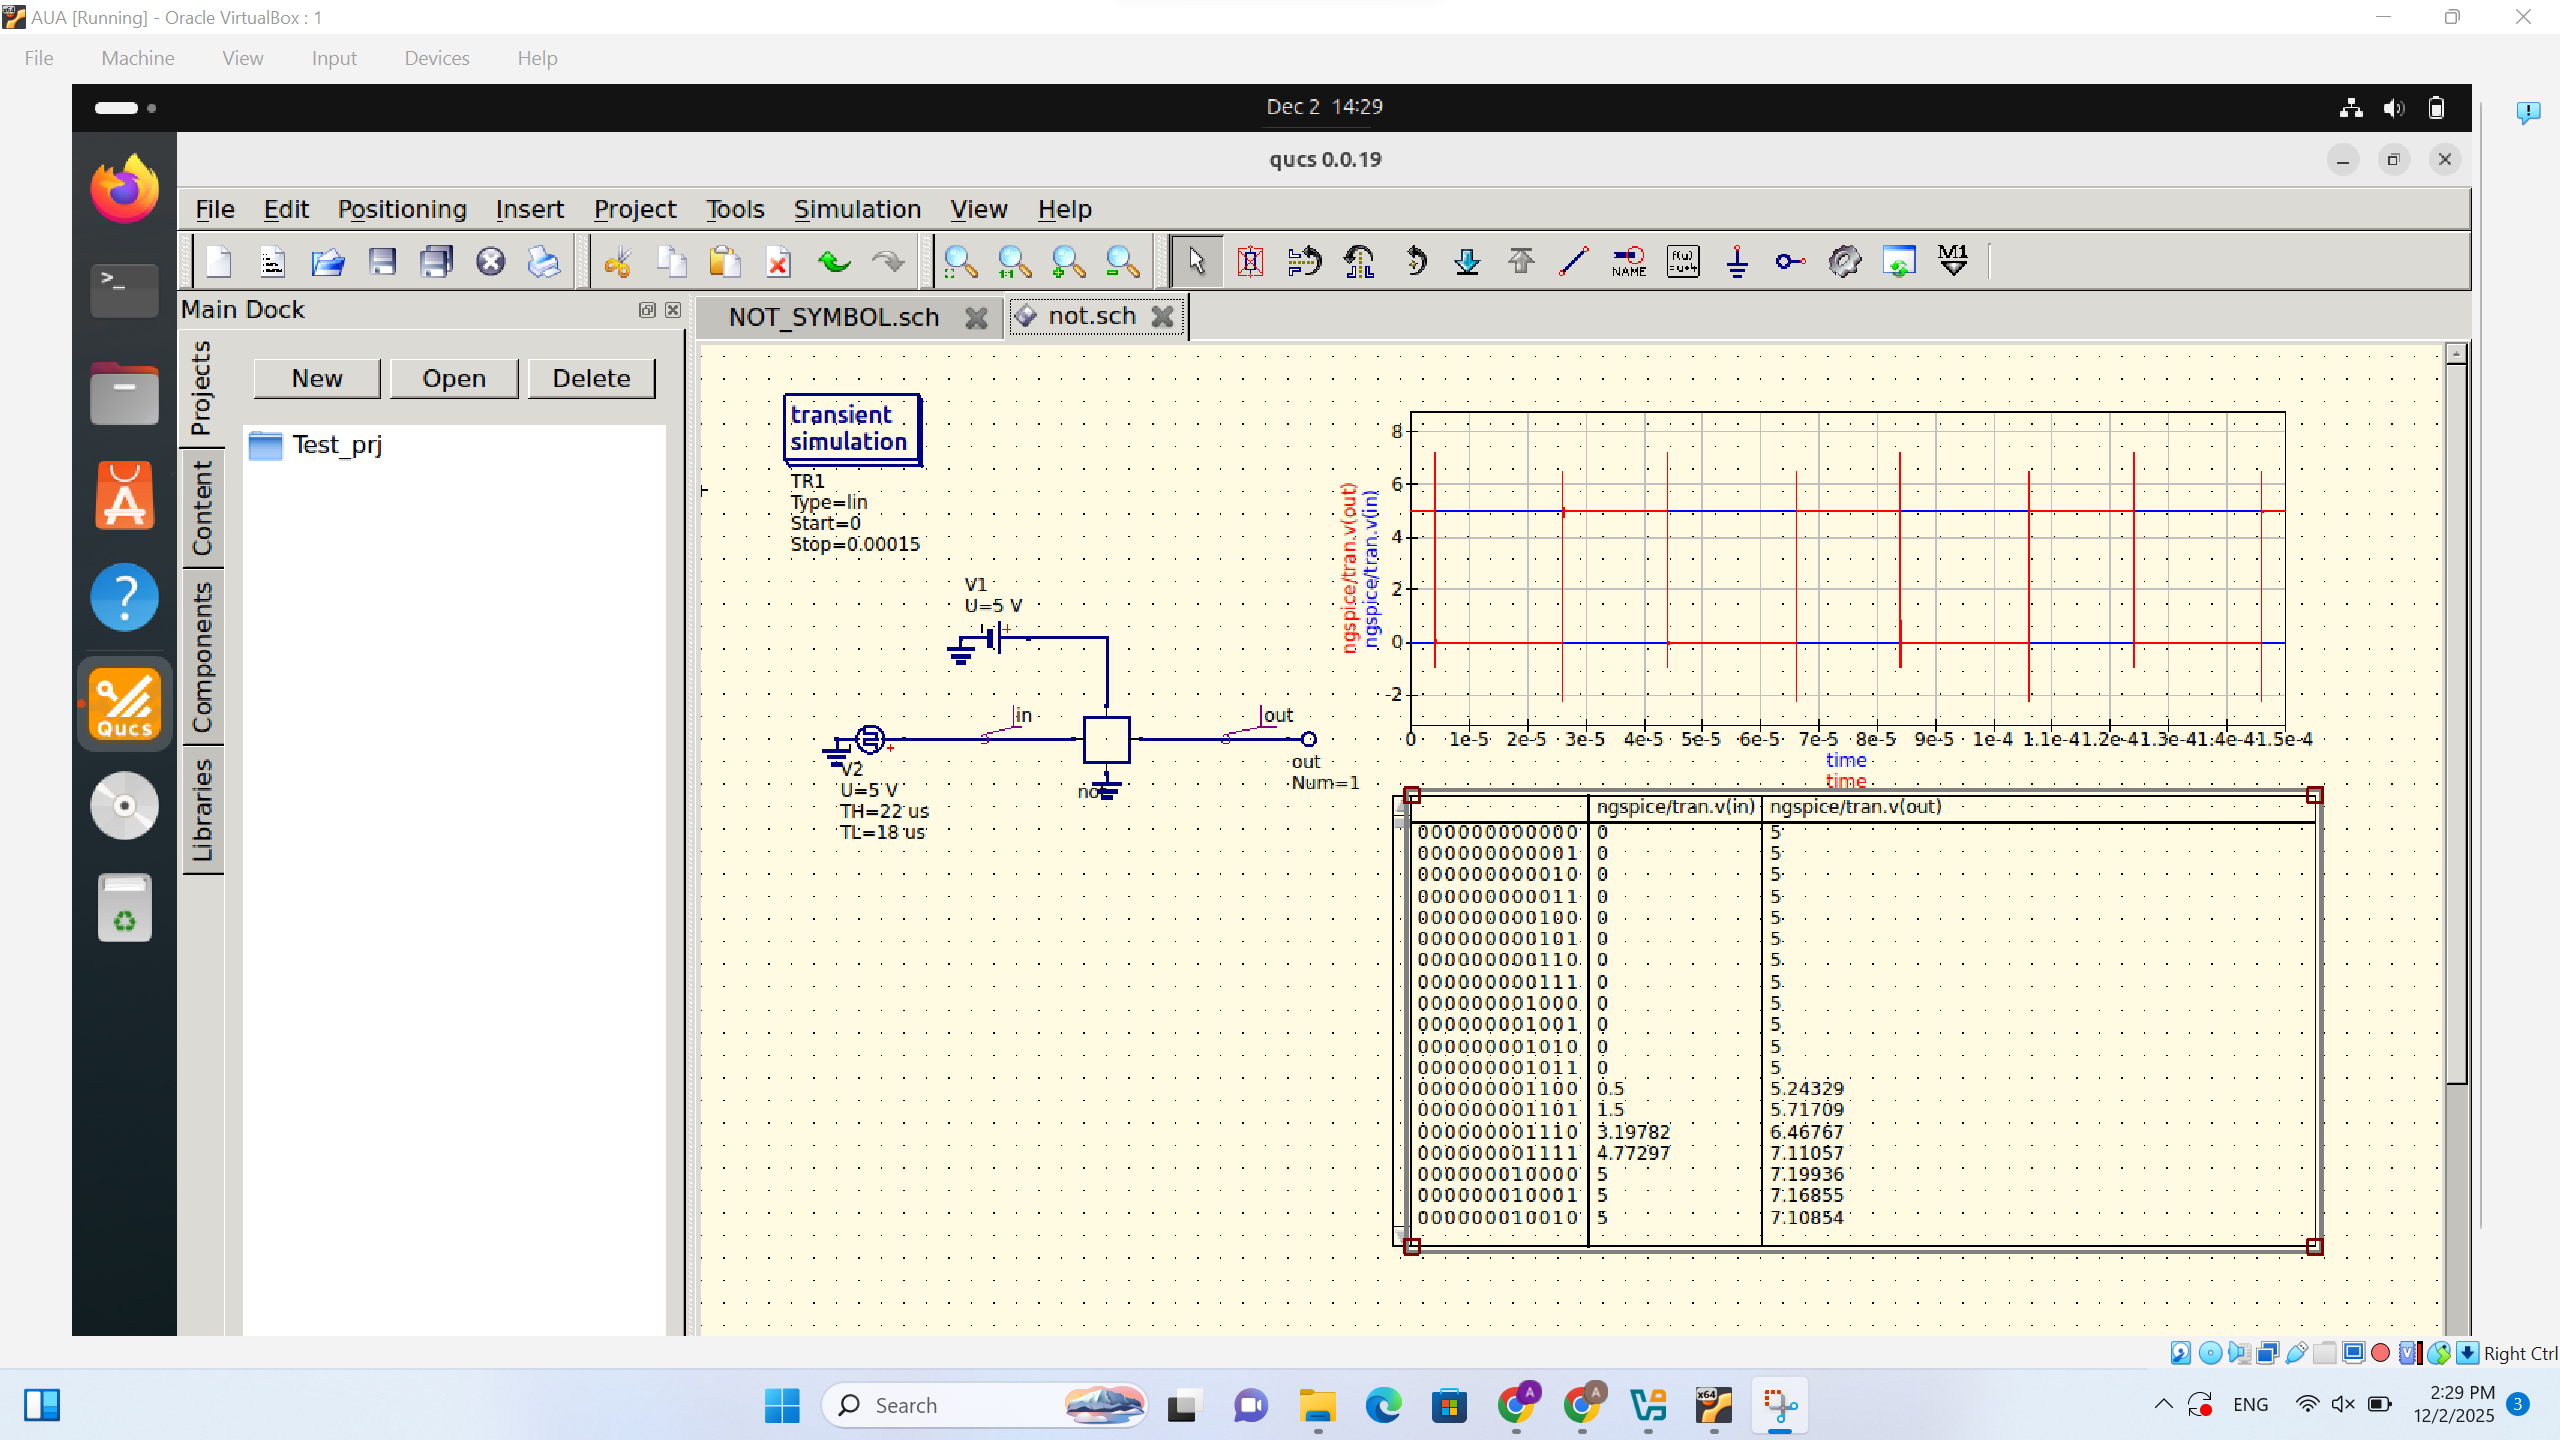
Task: Close the Main Dock panel
Action: click(x=673, y=310)
